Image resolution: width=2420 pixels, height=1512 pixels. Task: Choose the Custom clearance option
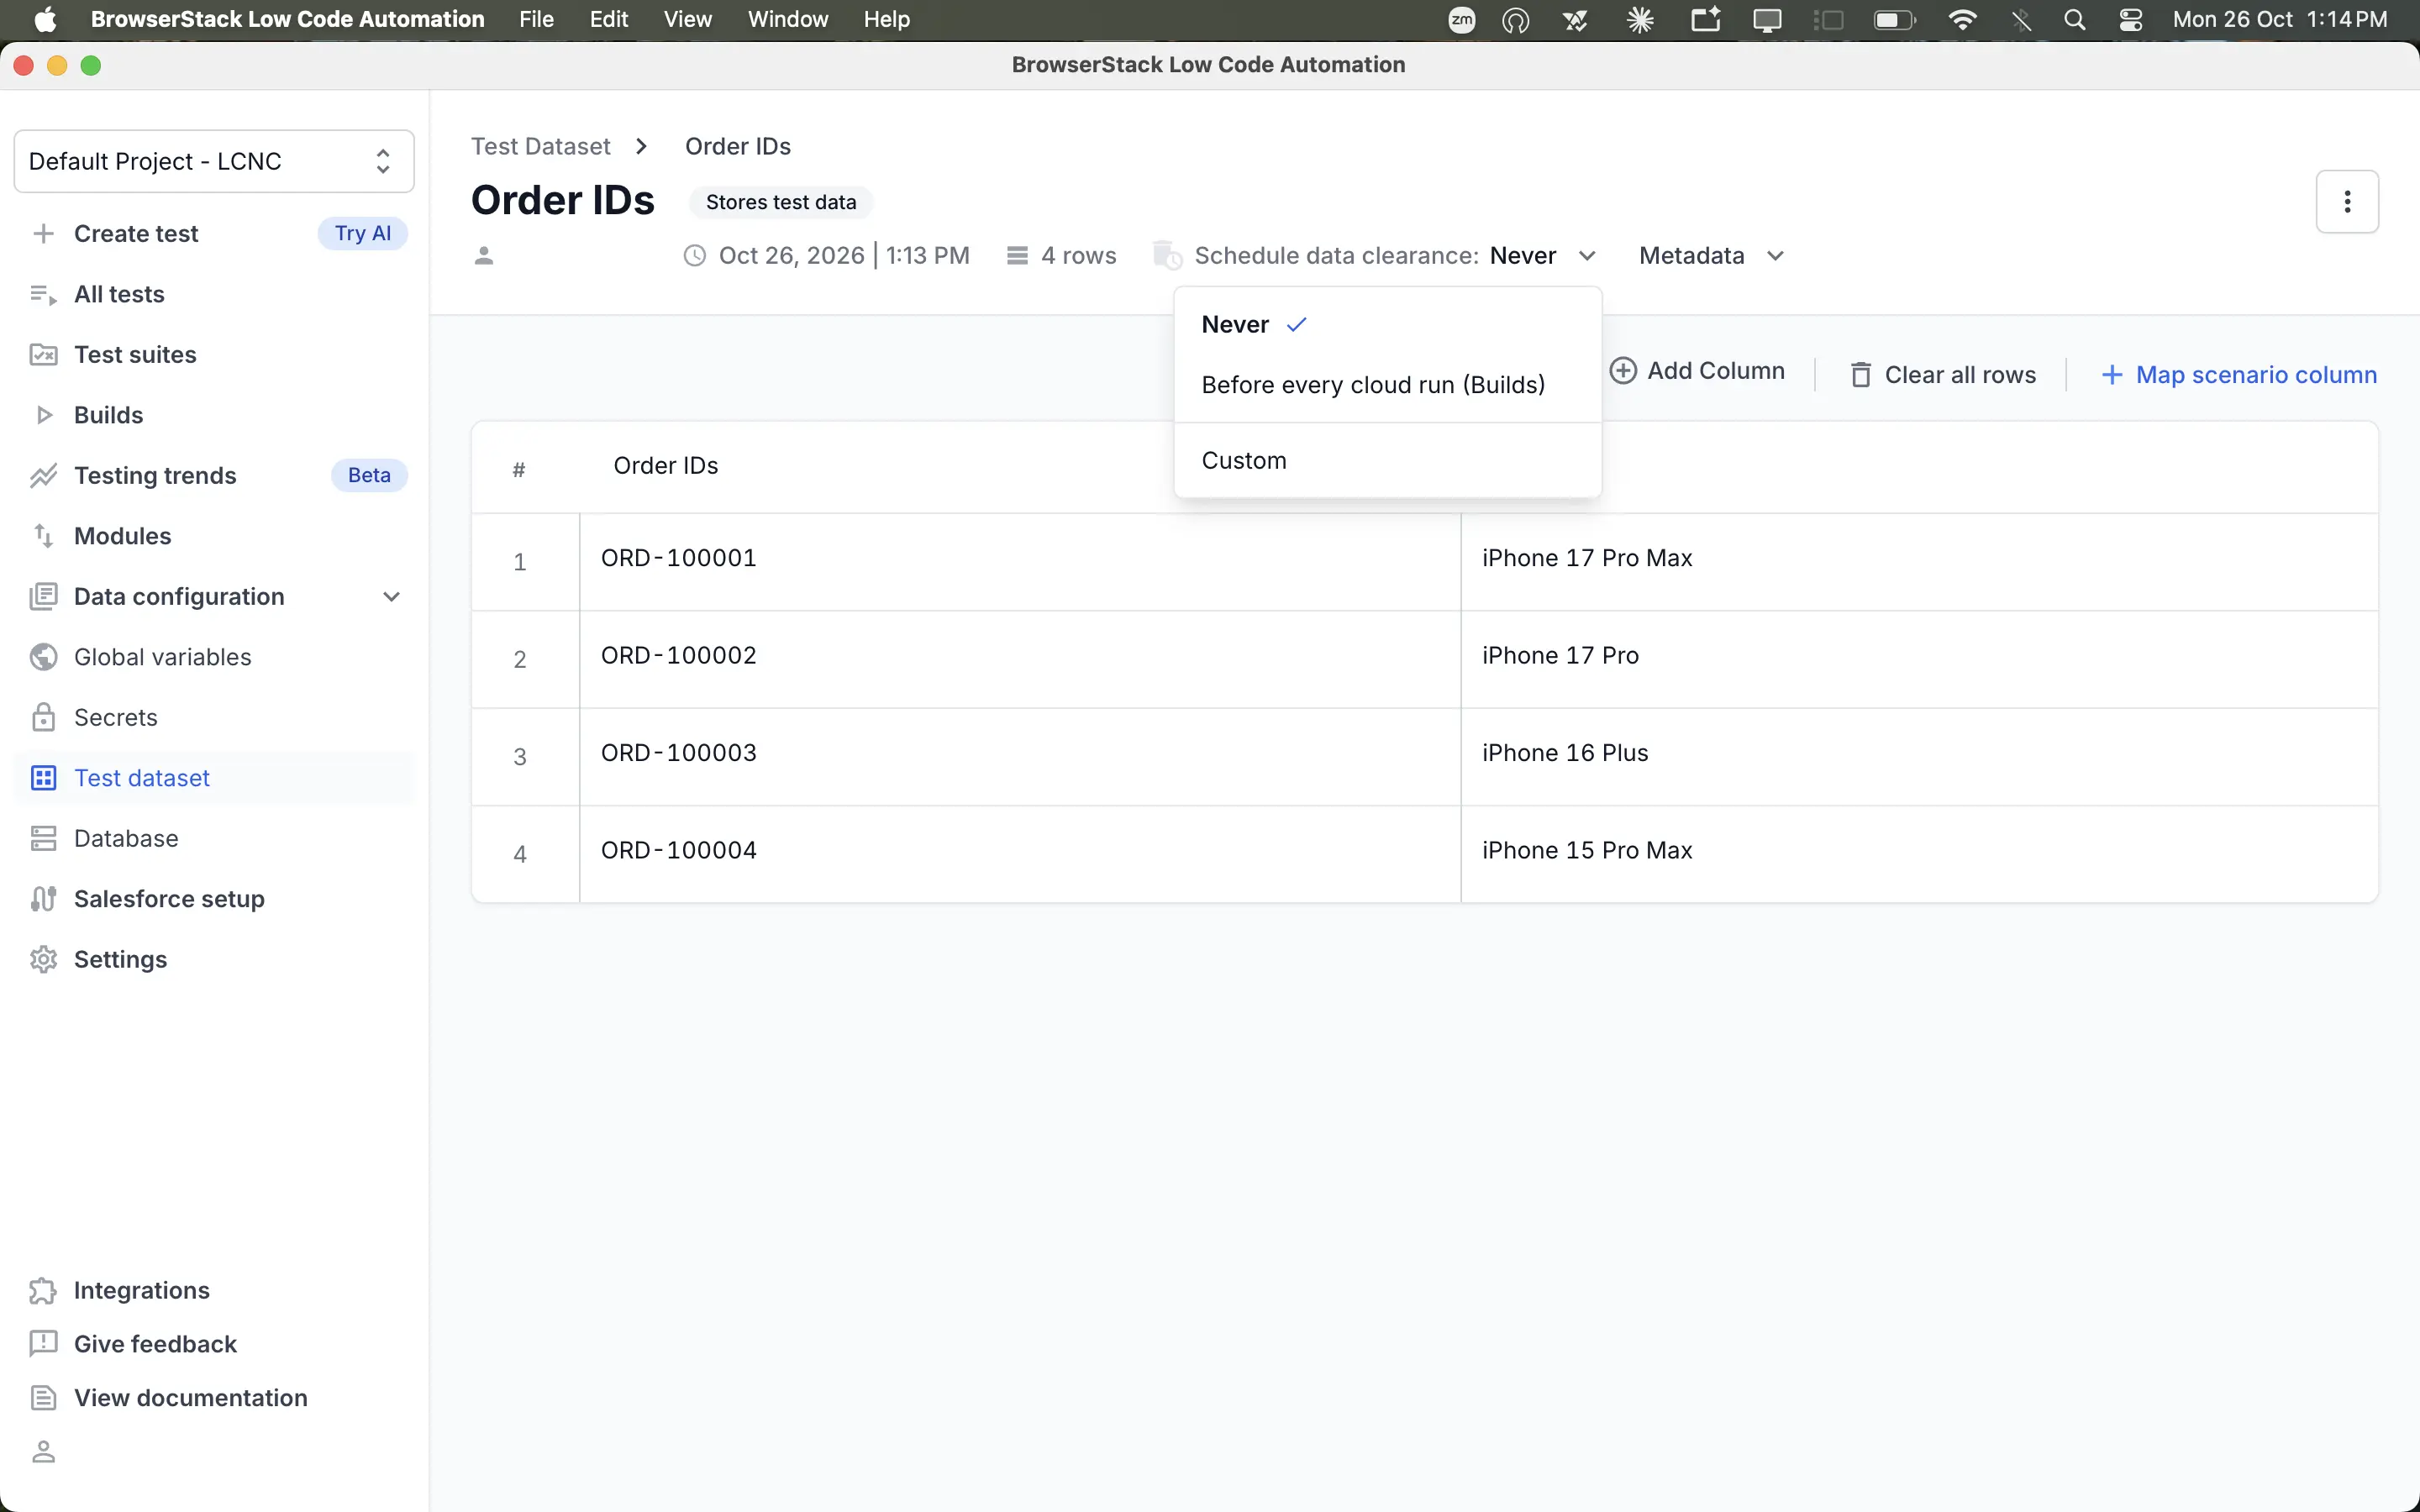coord(1388,461)
